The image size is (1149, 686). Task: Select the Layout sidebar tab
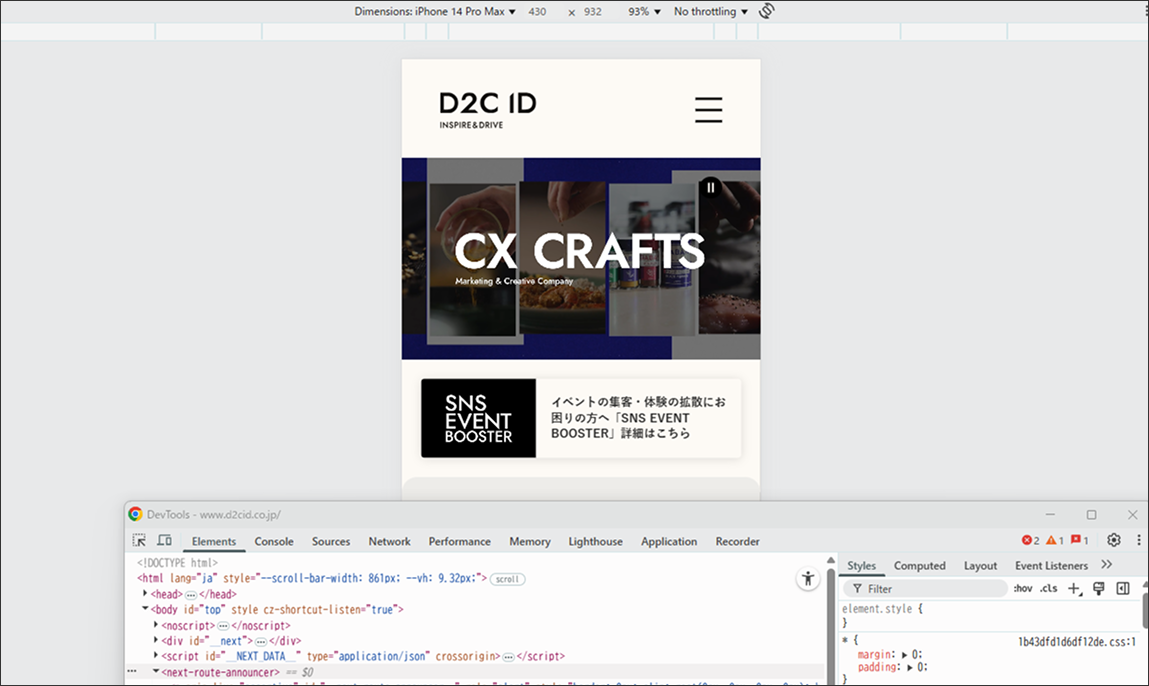coord(980,566)
